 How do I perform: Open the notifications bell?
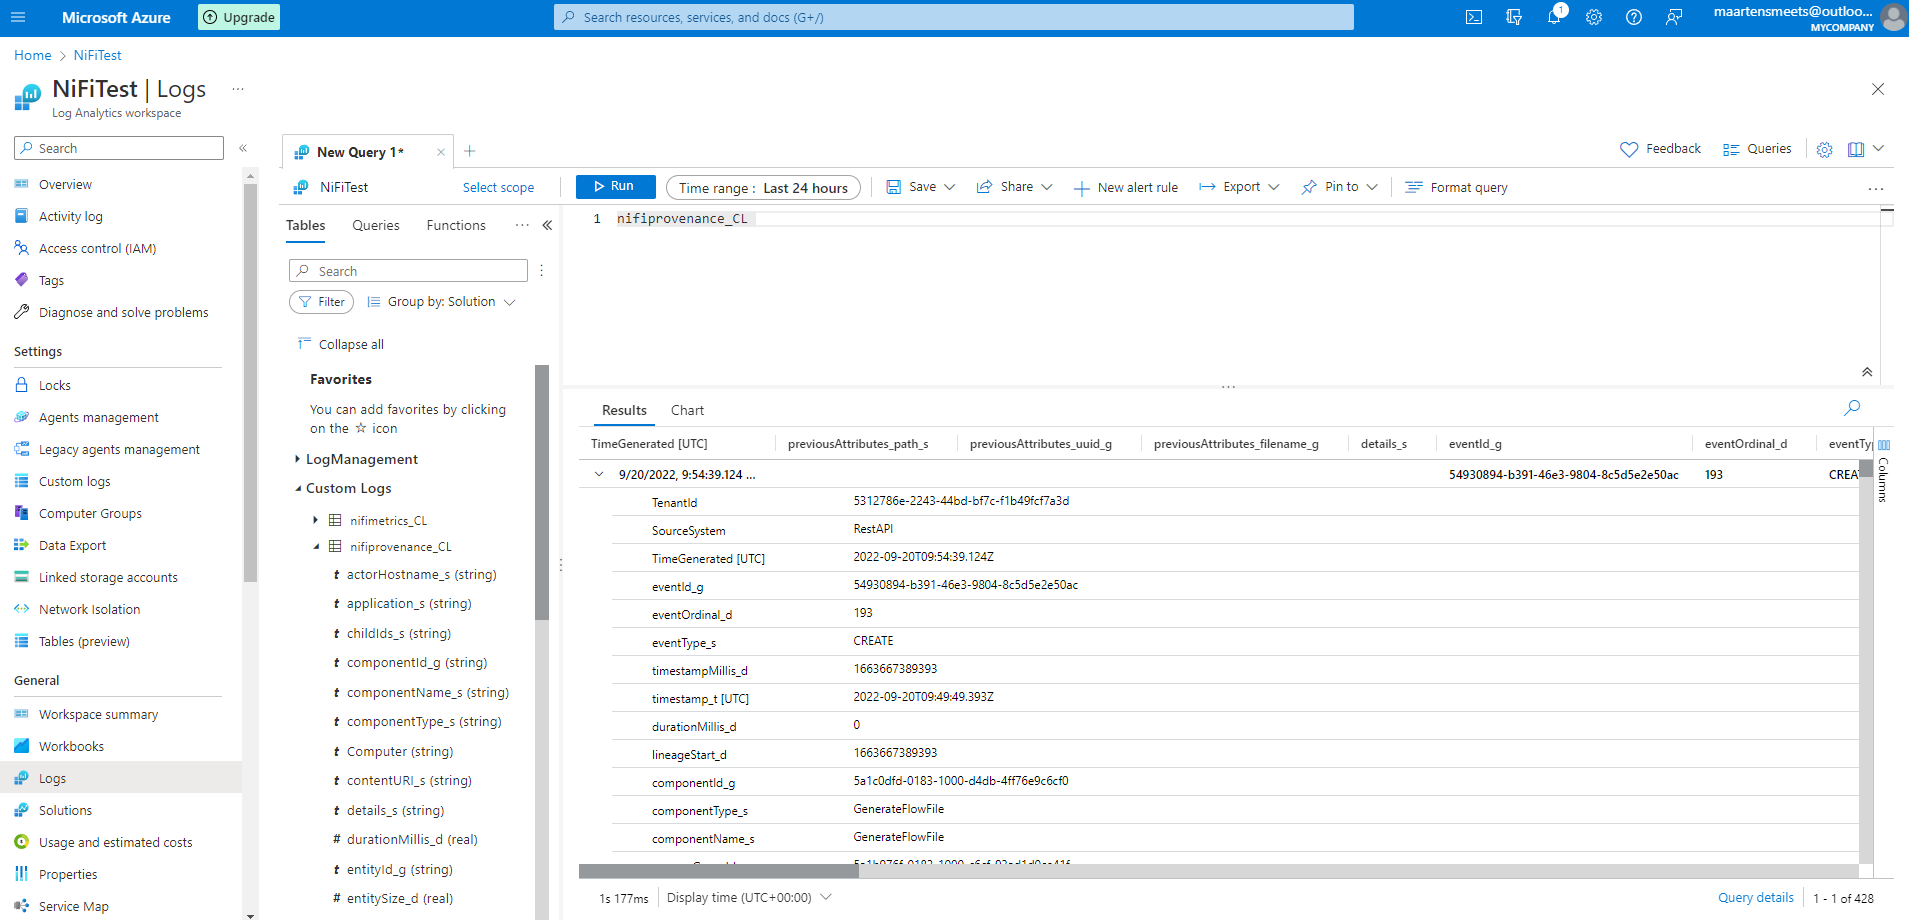click(x=1553, y=17)
